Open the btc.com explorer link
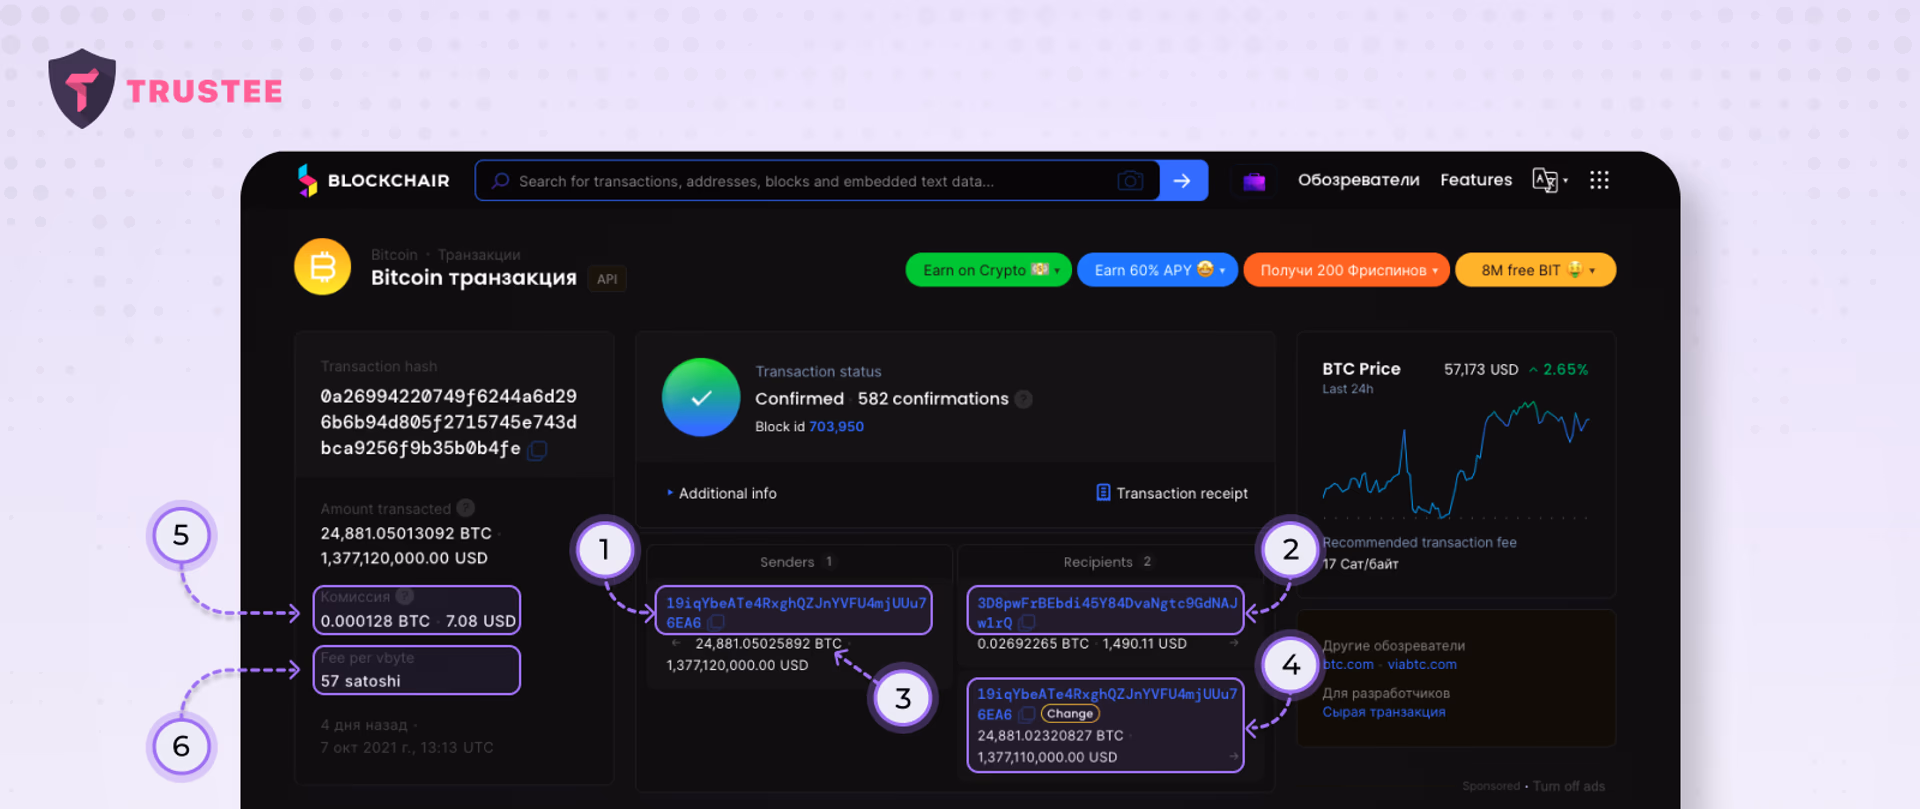Screen dimensions: 1920x809 (1348, 665)
